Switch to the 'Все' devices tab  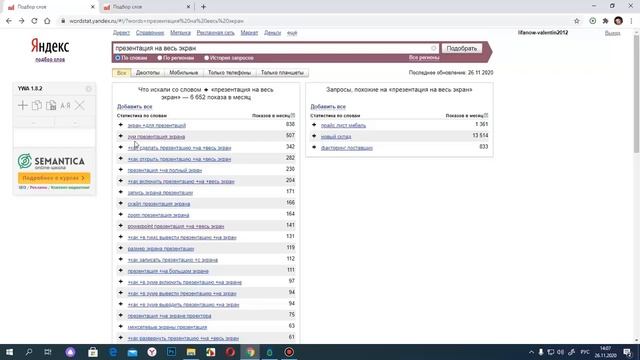[122, 73]
